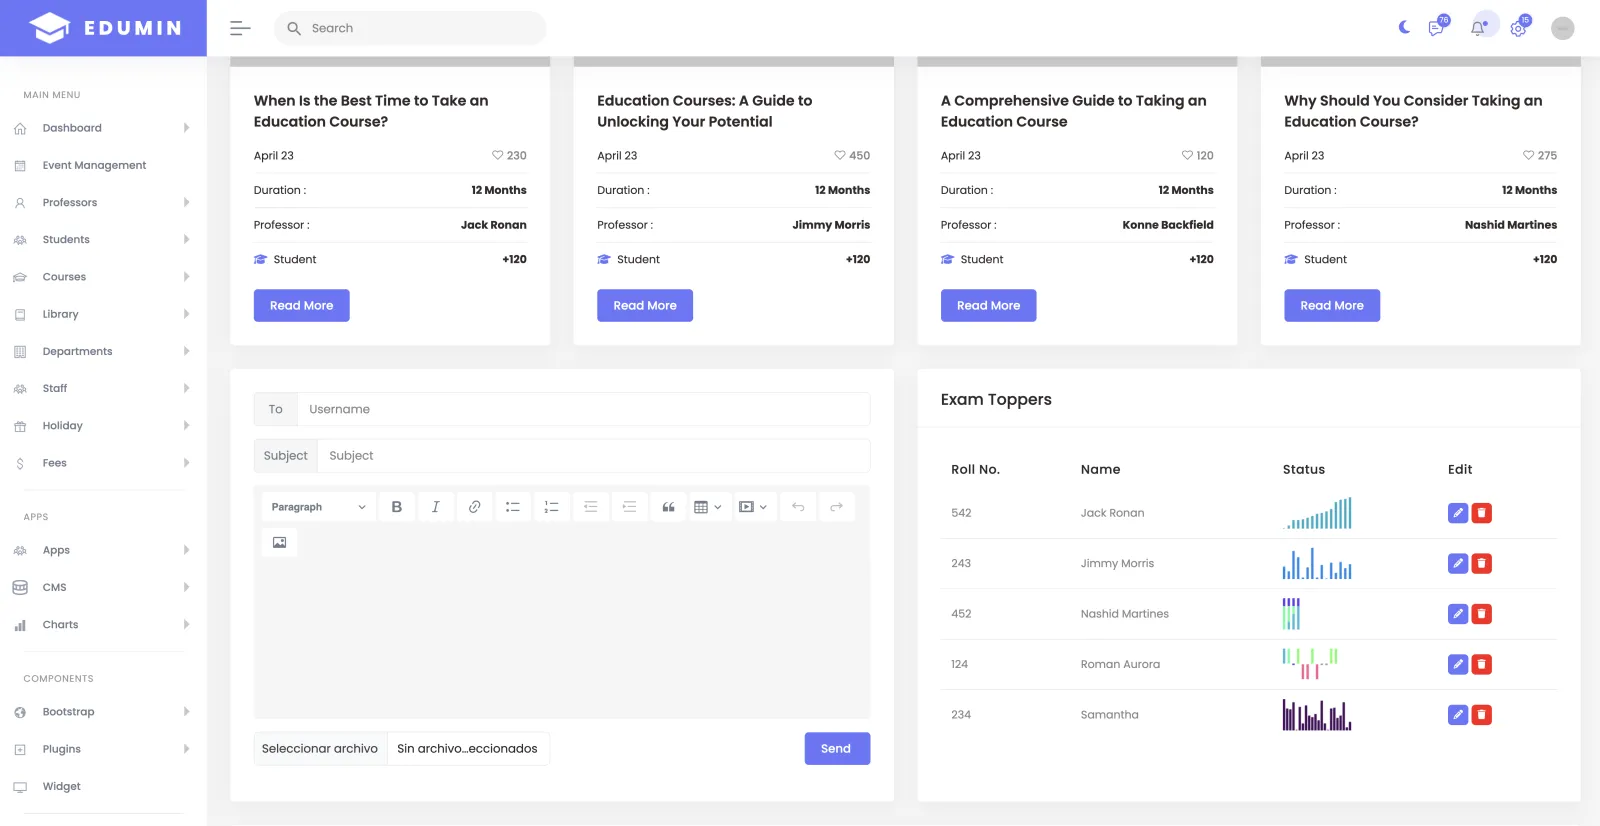The height and width of the screenshot is (826, 1600).
Task: Toggle italic formatting in editor
Action: coord(436,507)
